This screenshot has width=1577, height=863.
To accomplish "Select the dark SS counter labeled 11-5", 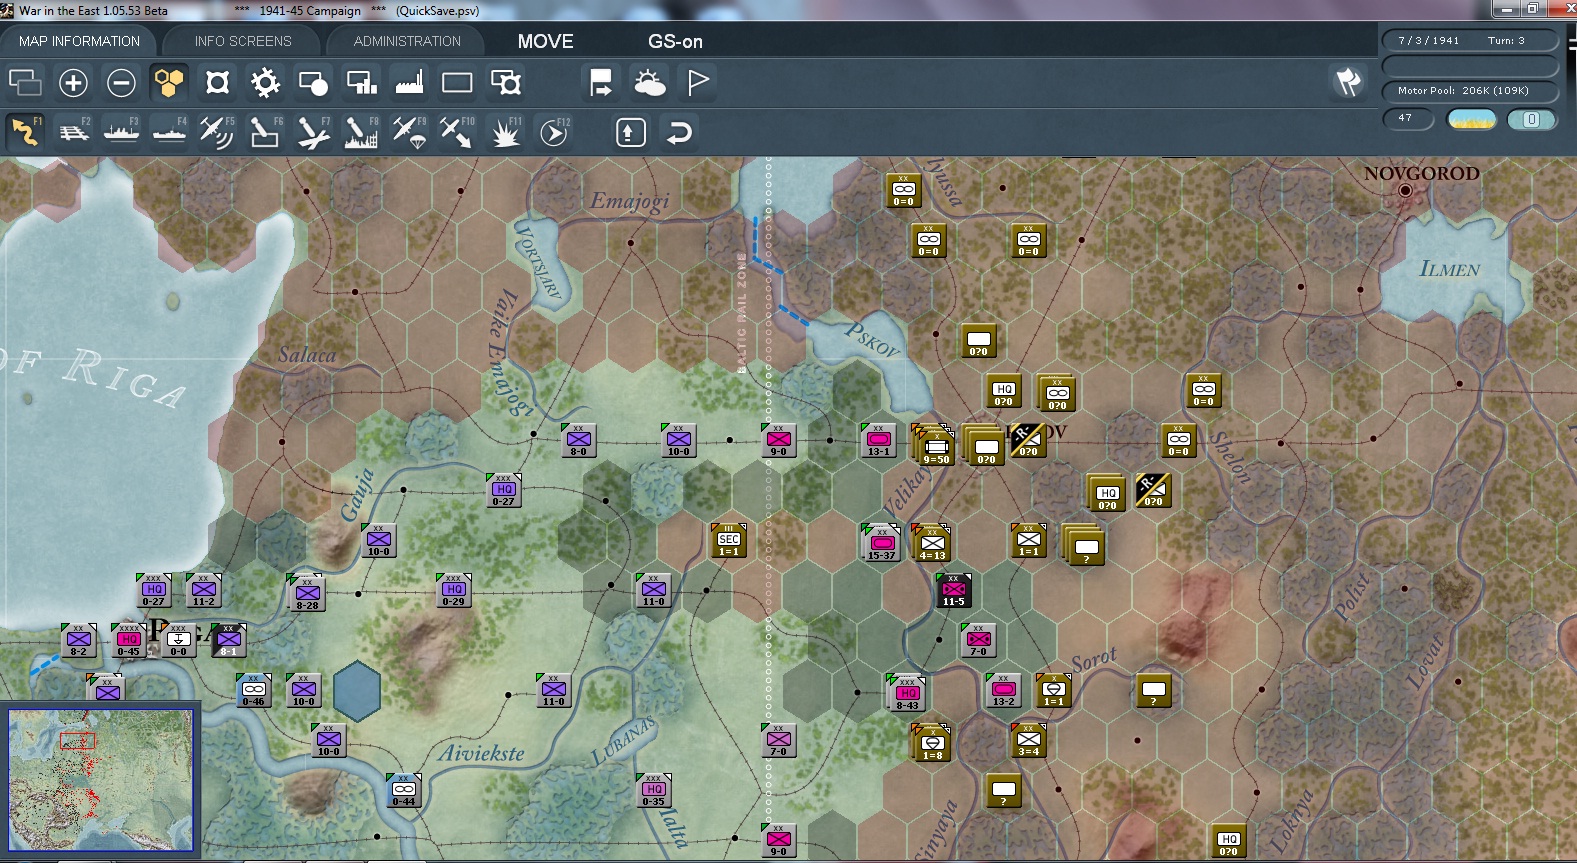I will point(953,591).
